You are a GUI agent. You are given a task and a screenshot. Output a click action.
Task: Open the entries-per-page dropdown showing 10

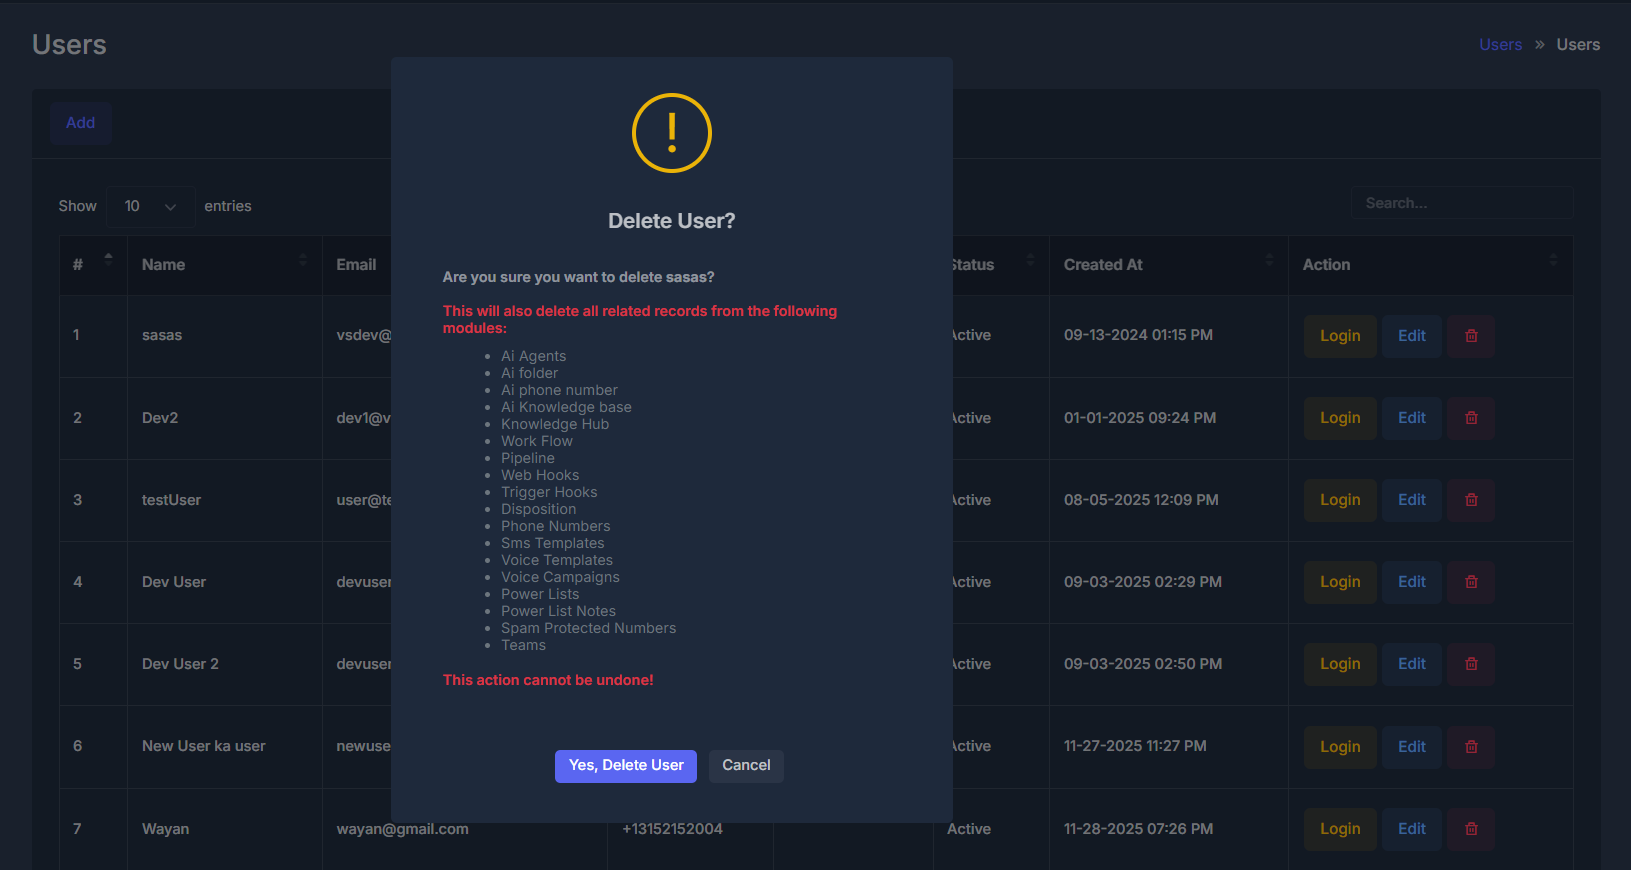pos(150,206)
